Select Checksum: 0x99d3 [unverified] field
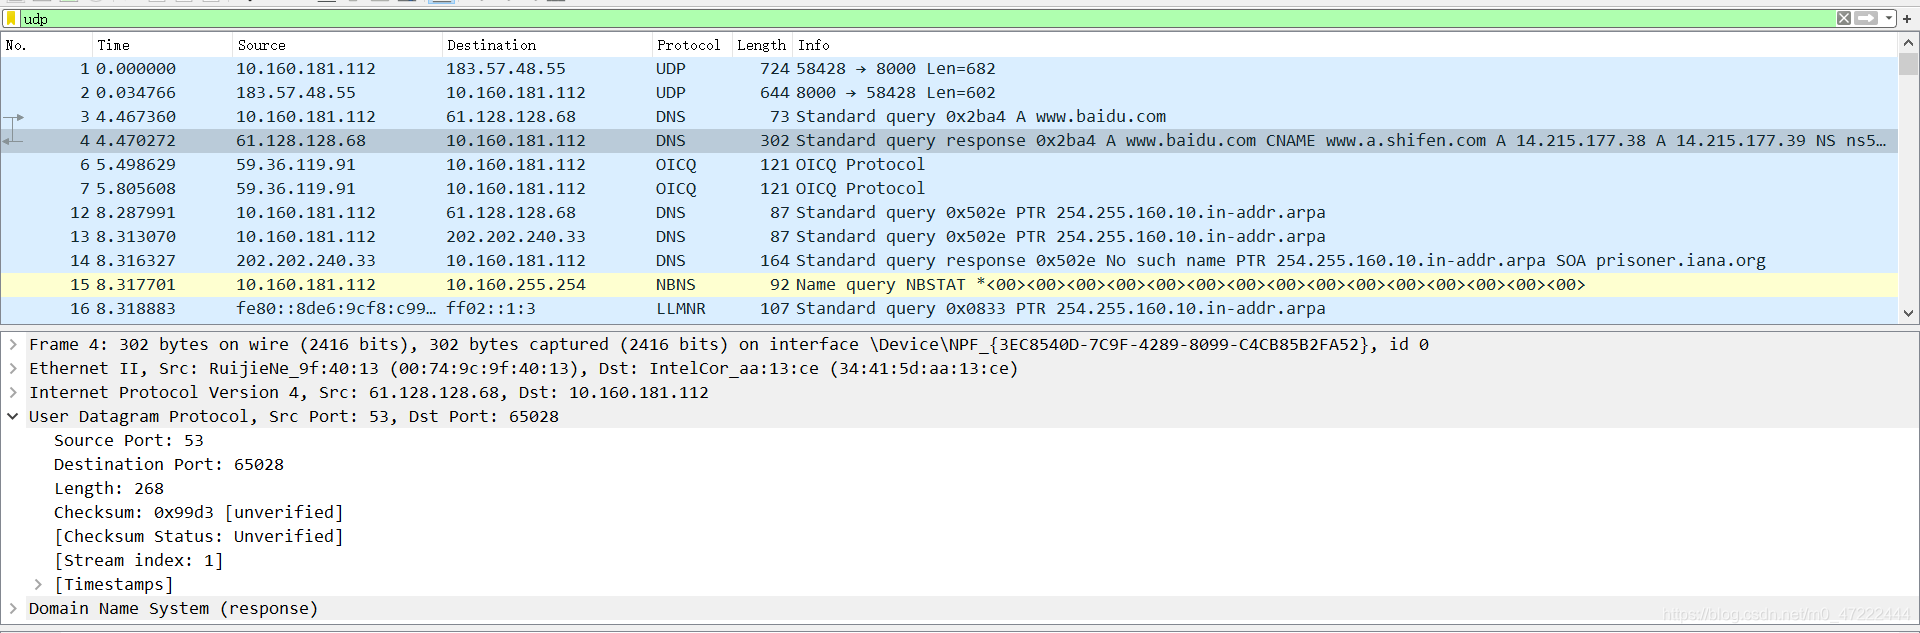The image size is (1920, 633). coord(199,512)
